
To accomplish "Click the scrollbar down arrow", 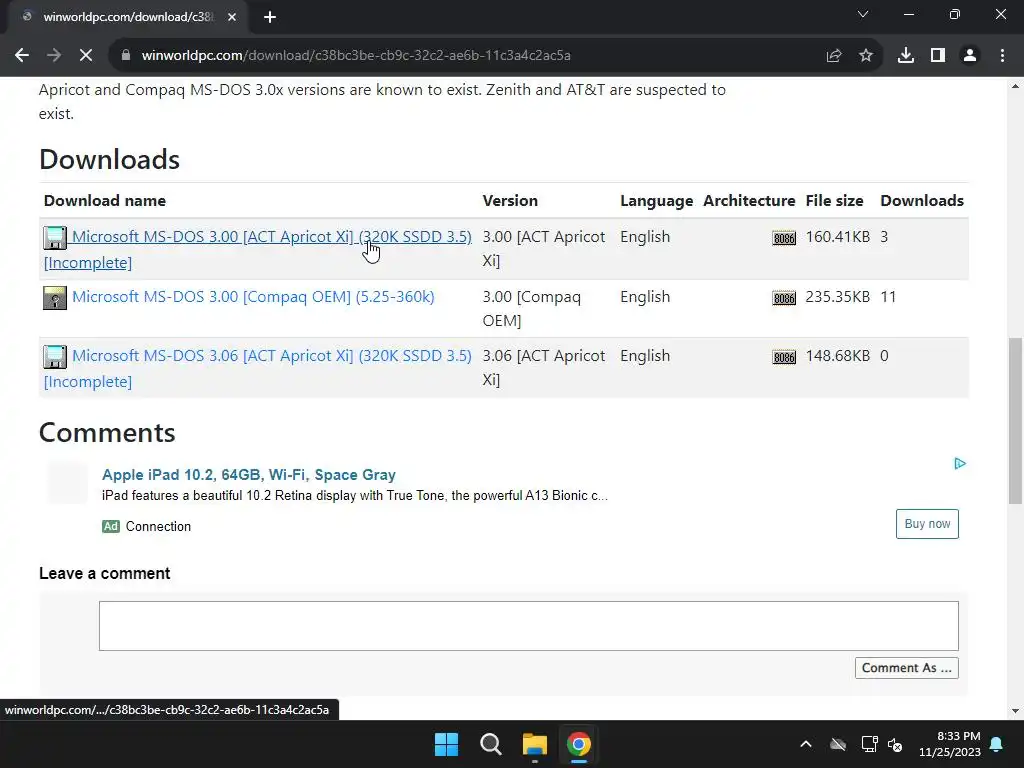I will click(x=1015, y=711).
